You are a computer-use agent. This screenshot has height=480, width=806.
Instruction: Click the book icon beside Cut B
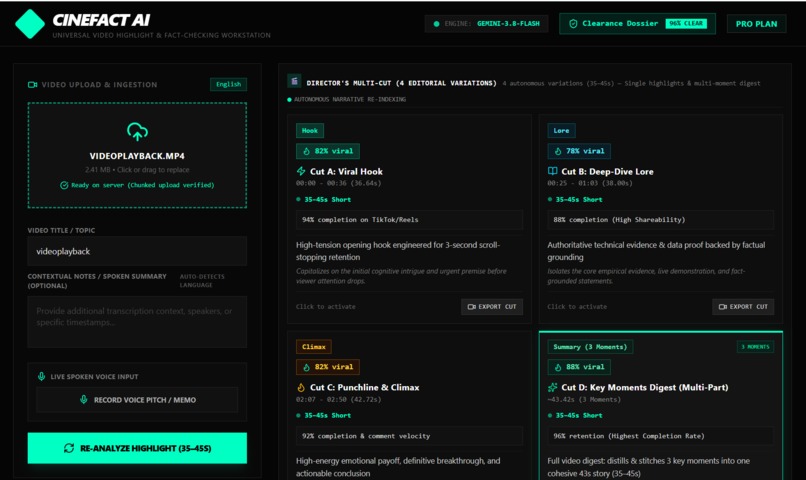pyautogui.click(x=553, y=171)
